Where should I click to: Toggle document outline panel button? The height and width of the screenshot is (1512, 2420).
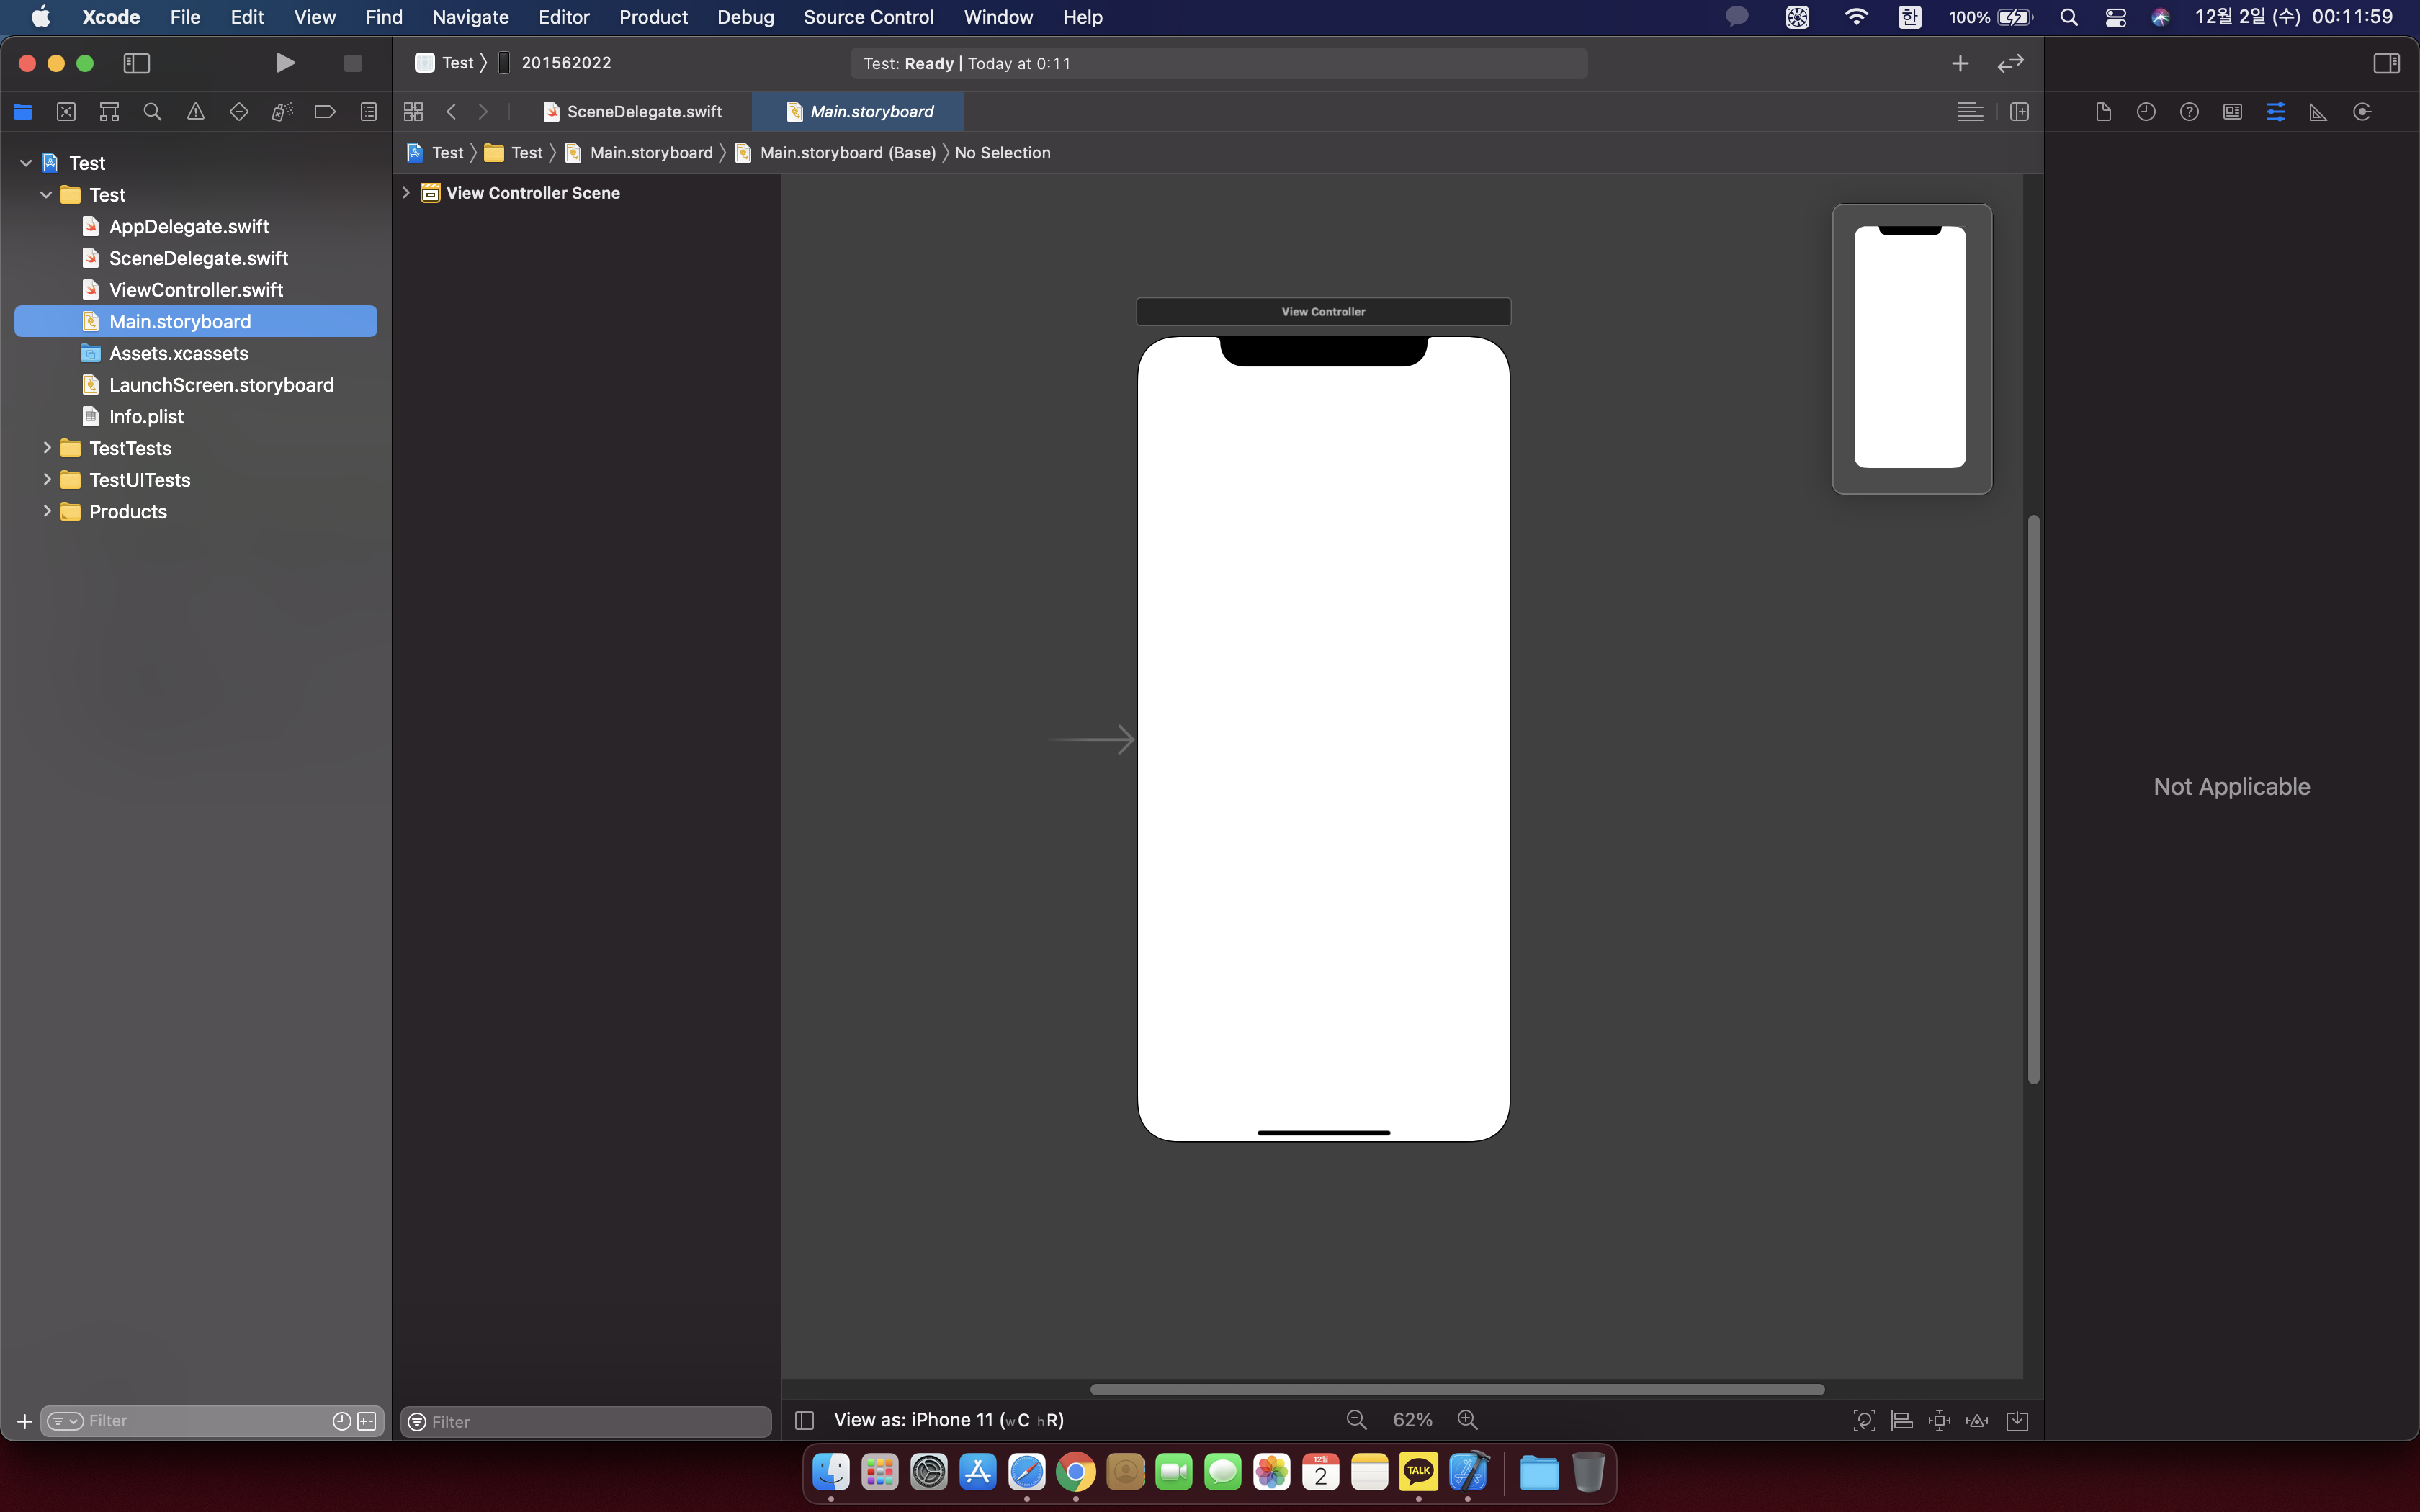point(804,1421)
